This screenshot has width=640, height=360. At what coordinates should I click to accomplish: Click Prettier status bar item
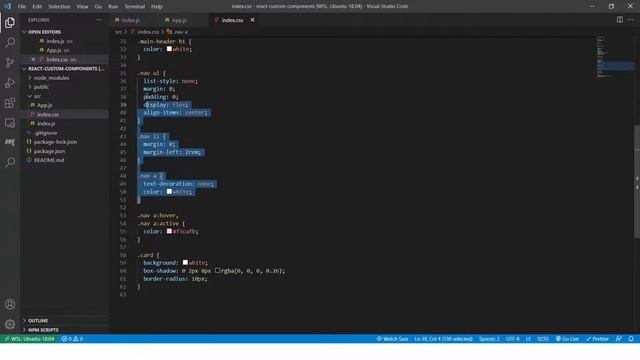click(x=597, y=339)
